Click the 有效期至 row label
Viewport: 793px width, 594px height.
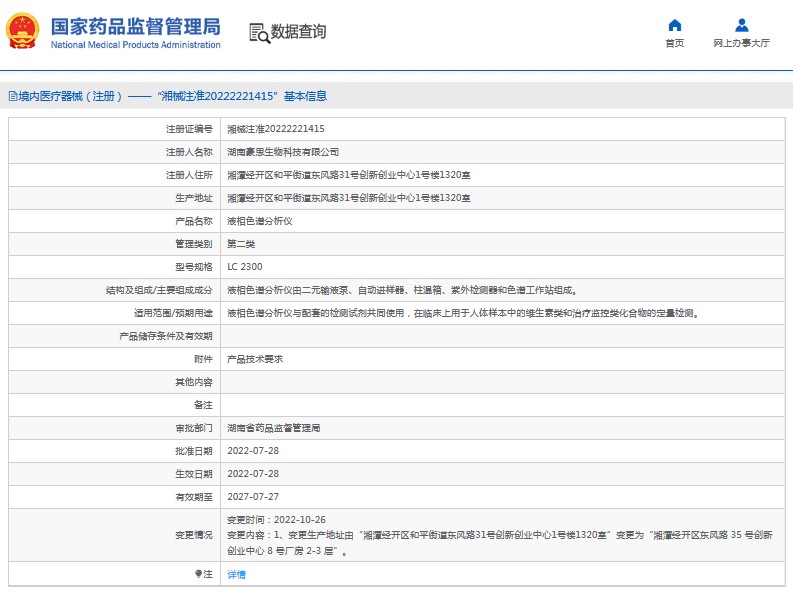[x=194, y=497]
